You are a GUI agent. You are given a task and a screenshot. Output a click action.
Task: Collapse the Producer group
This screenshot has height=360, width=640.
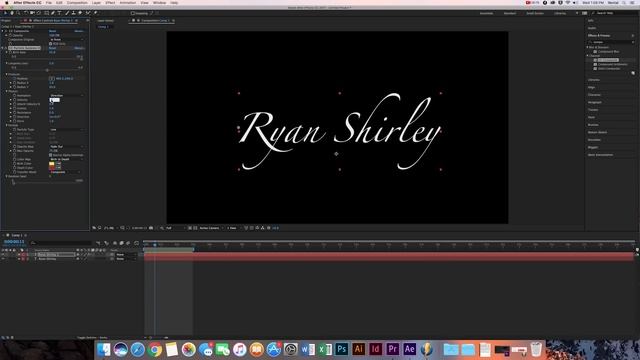[x=7, y=74]
